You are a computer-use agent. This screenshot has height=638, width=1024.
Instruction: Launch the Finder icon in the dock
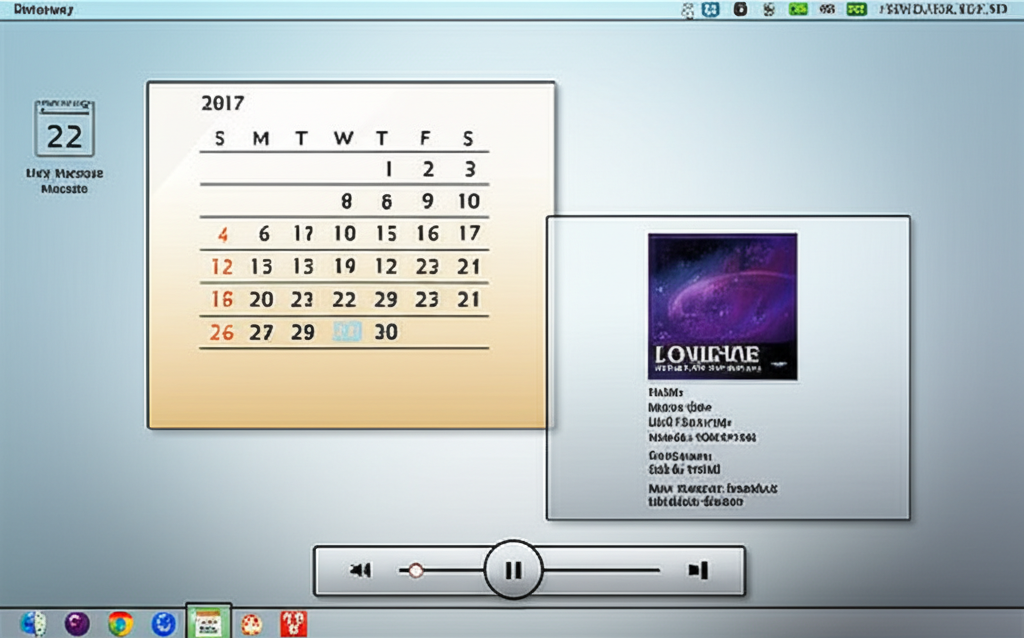click(33, 623)
